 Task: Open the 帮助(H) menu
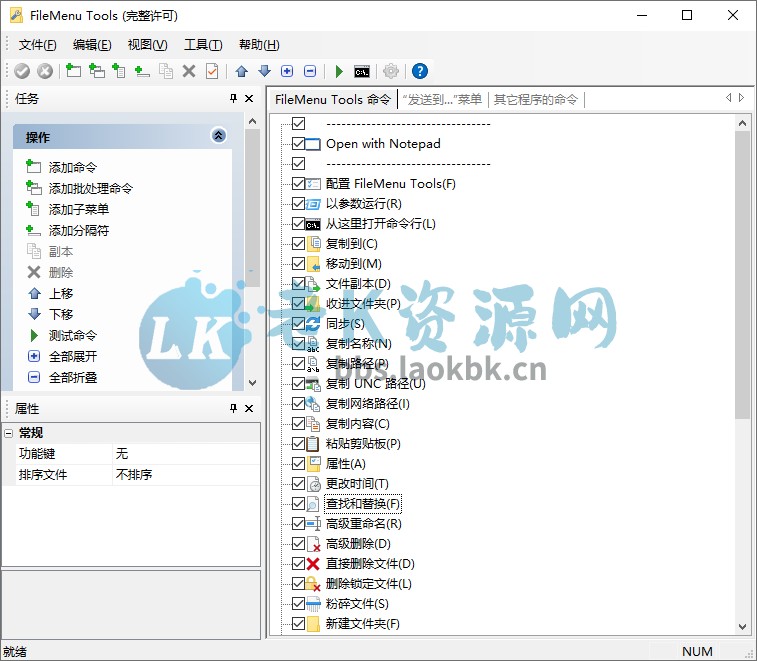[x=259, y=45]
